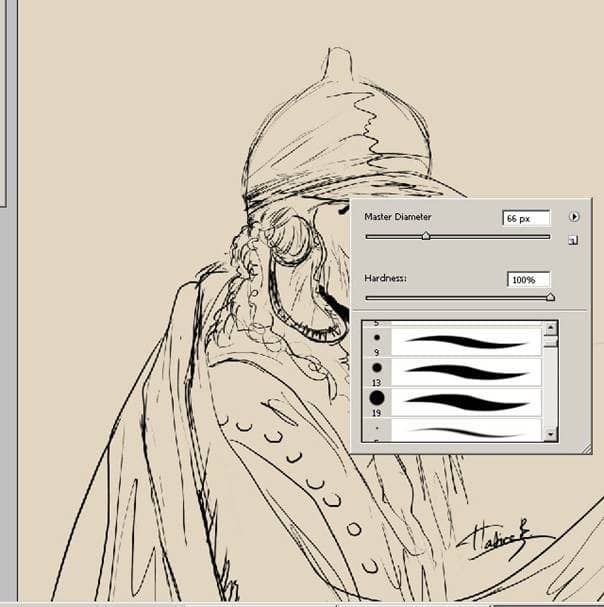Create new brush preset icon

573,240
